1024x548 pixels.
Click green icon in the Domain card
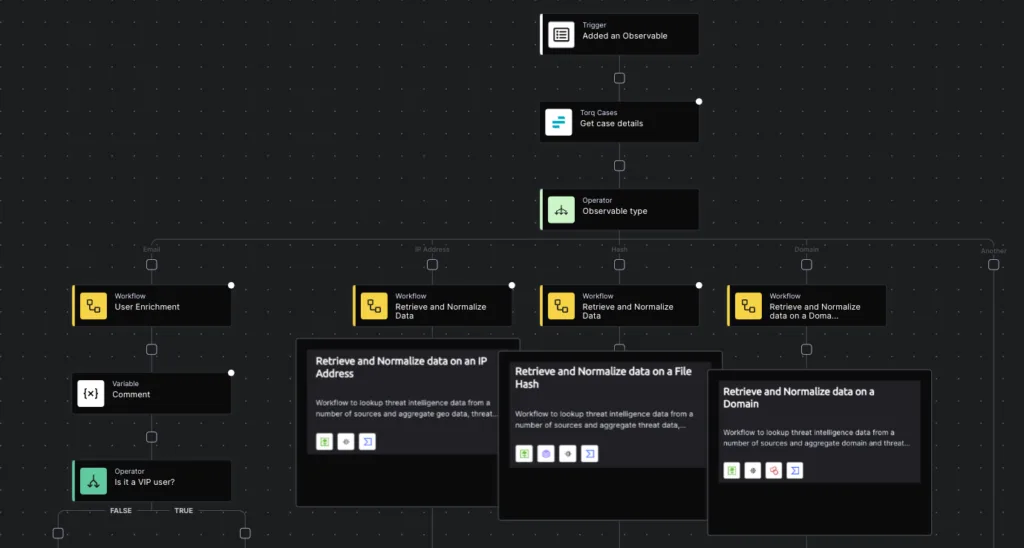coord(732,470)
